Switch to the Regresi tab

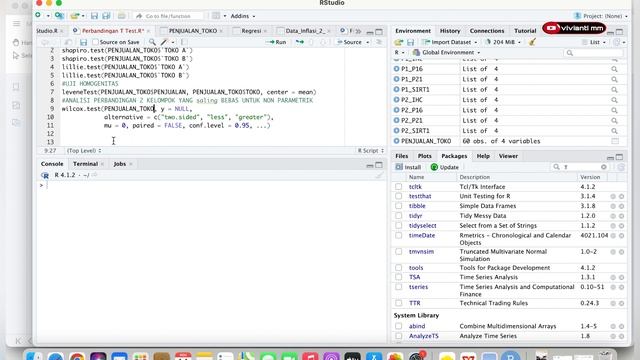point(251,31)
